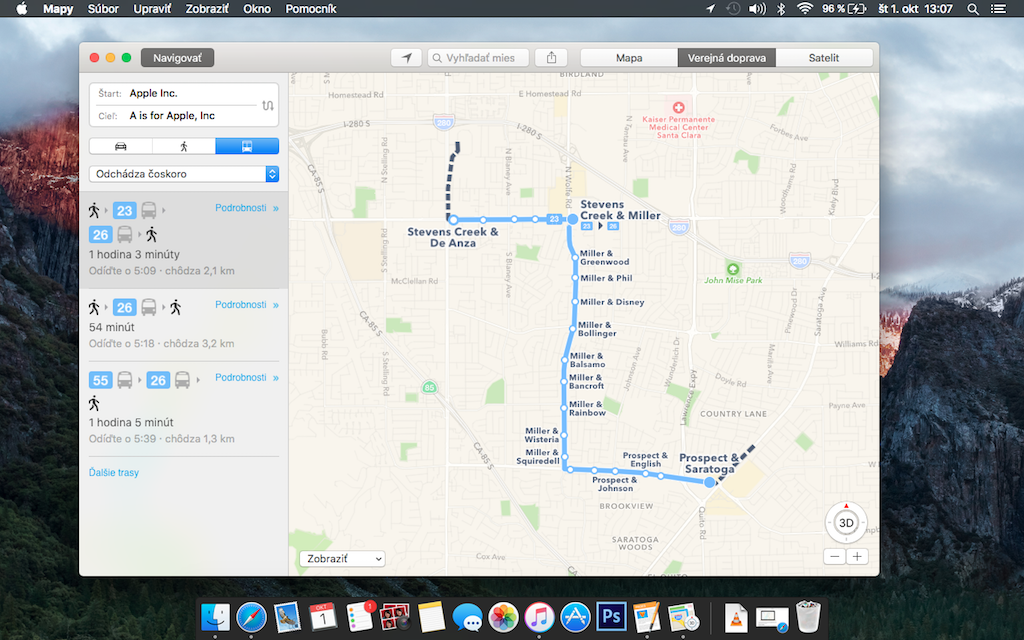Open Notification Center from menu bar
Screen dimensions: 1024x640
[998, 8]
